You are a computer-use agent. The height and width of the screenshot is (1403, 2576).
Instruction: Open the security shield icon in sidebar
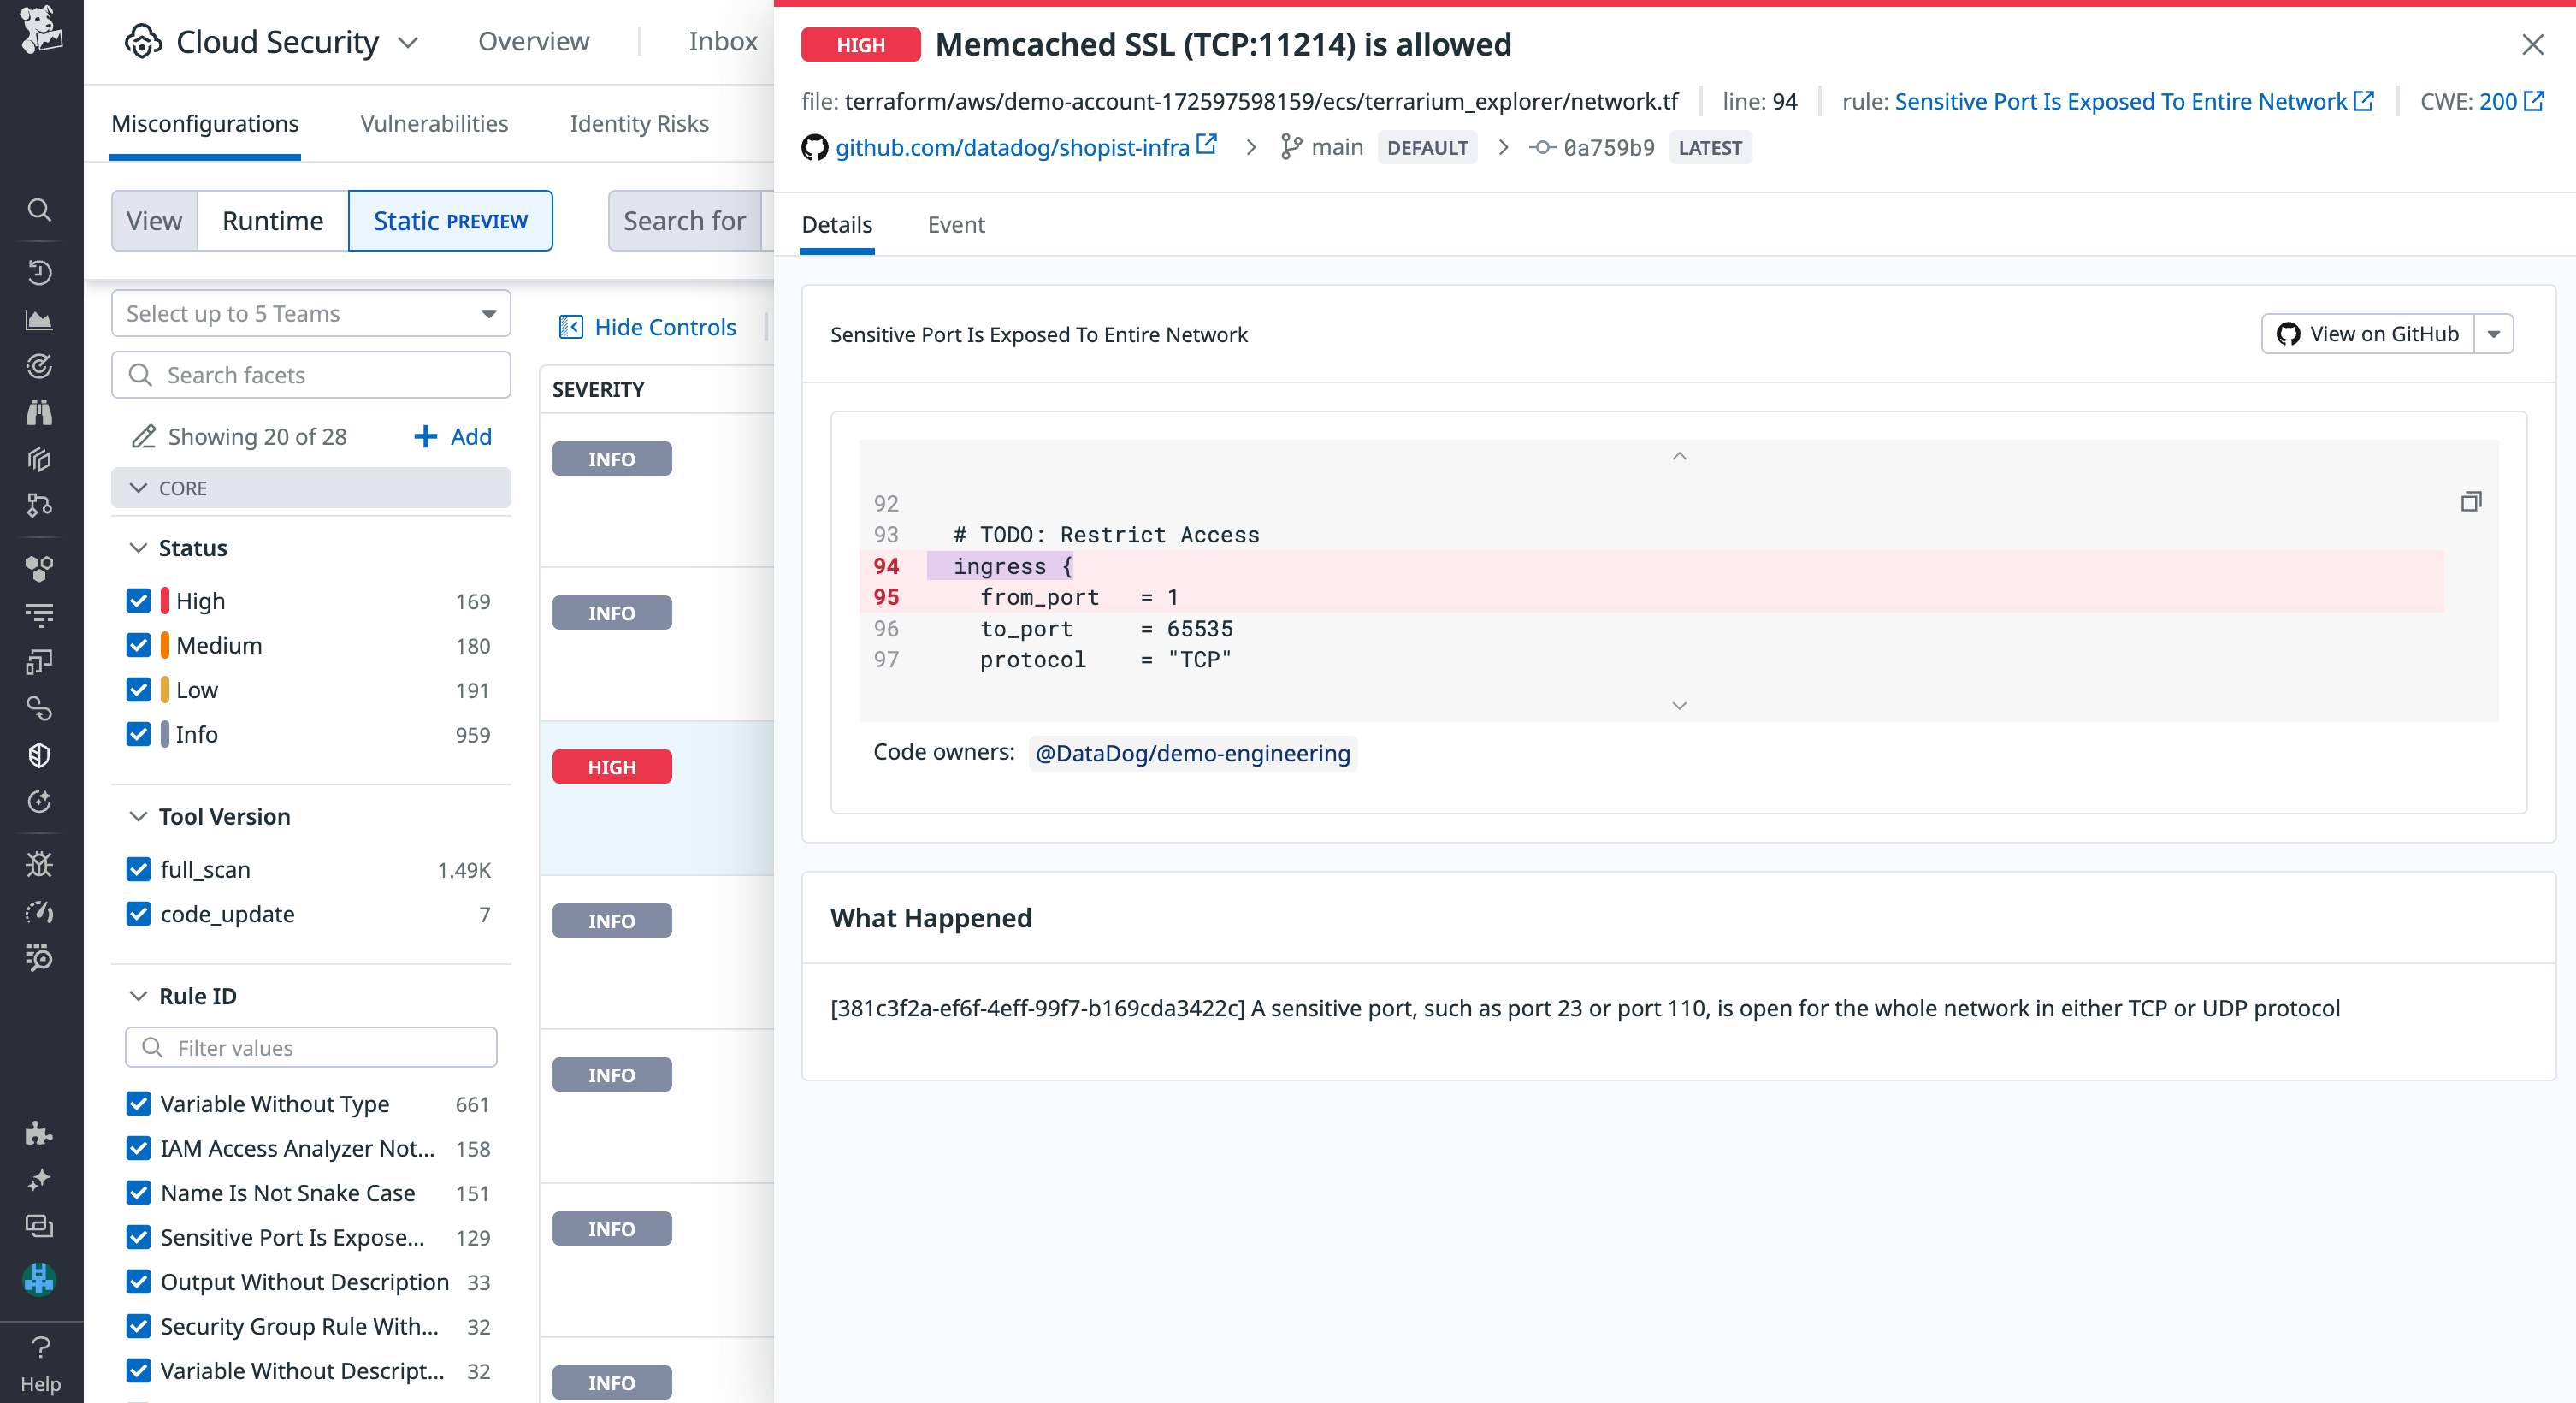pos(40,755)
